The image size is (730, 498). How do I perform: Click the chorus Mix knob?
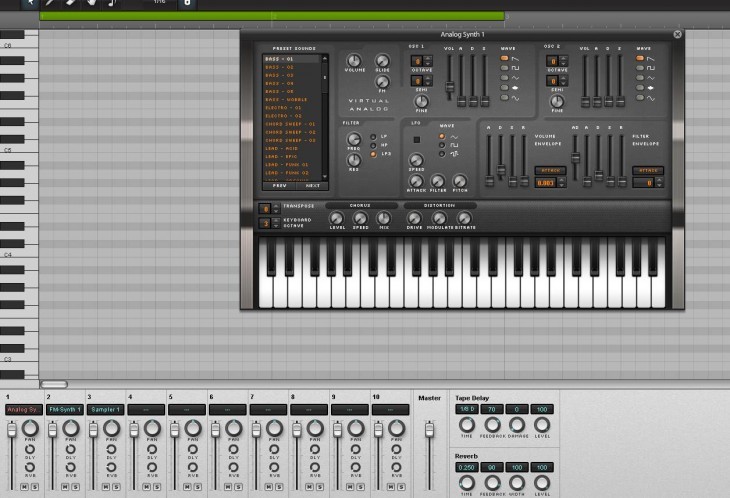[384, 218]
